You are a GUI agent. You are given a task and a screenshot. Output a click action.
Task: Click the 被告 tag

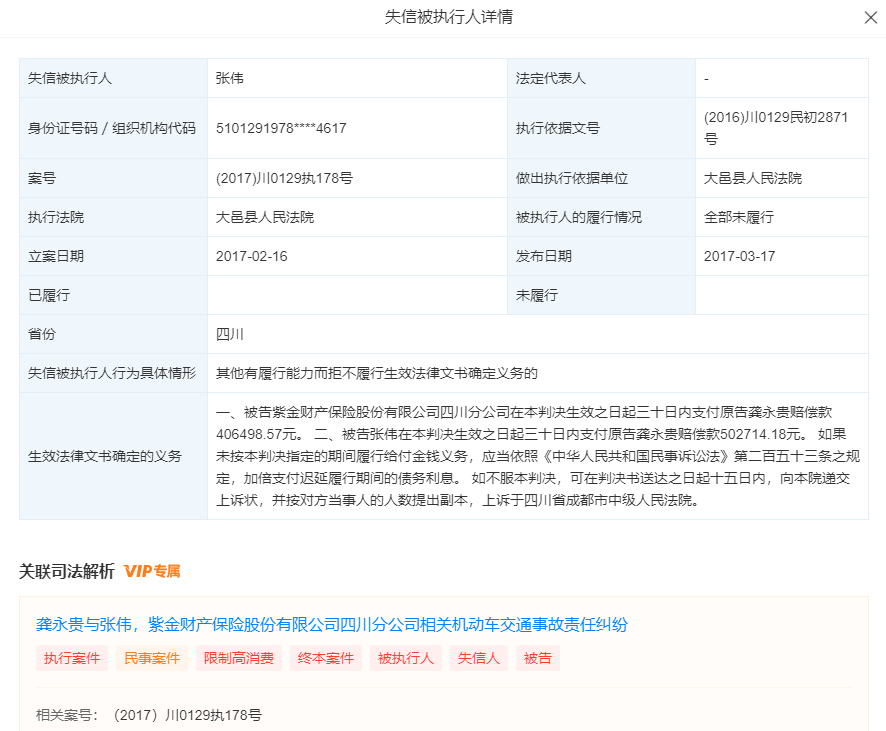[537, 658]
